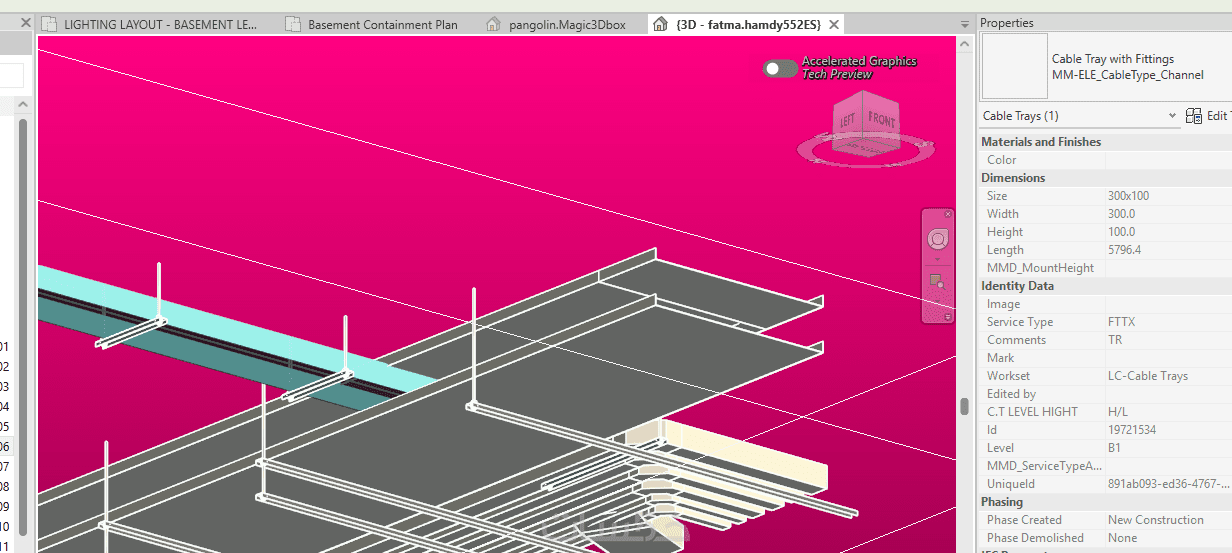Select the Id value 19721534
This screenshot has height=553, width=1232.
coord(1168,430)
